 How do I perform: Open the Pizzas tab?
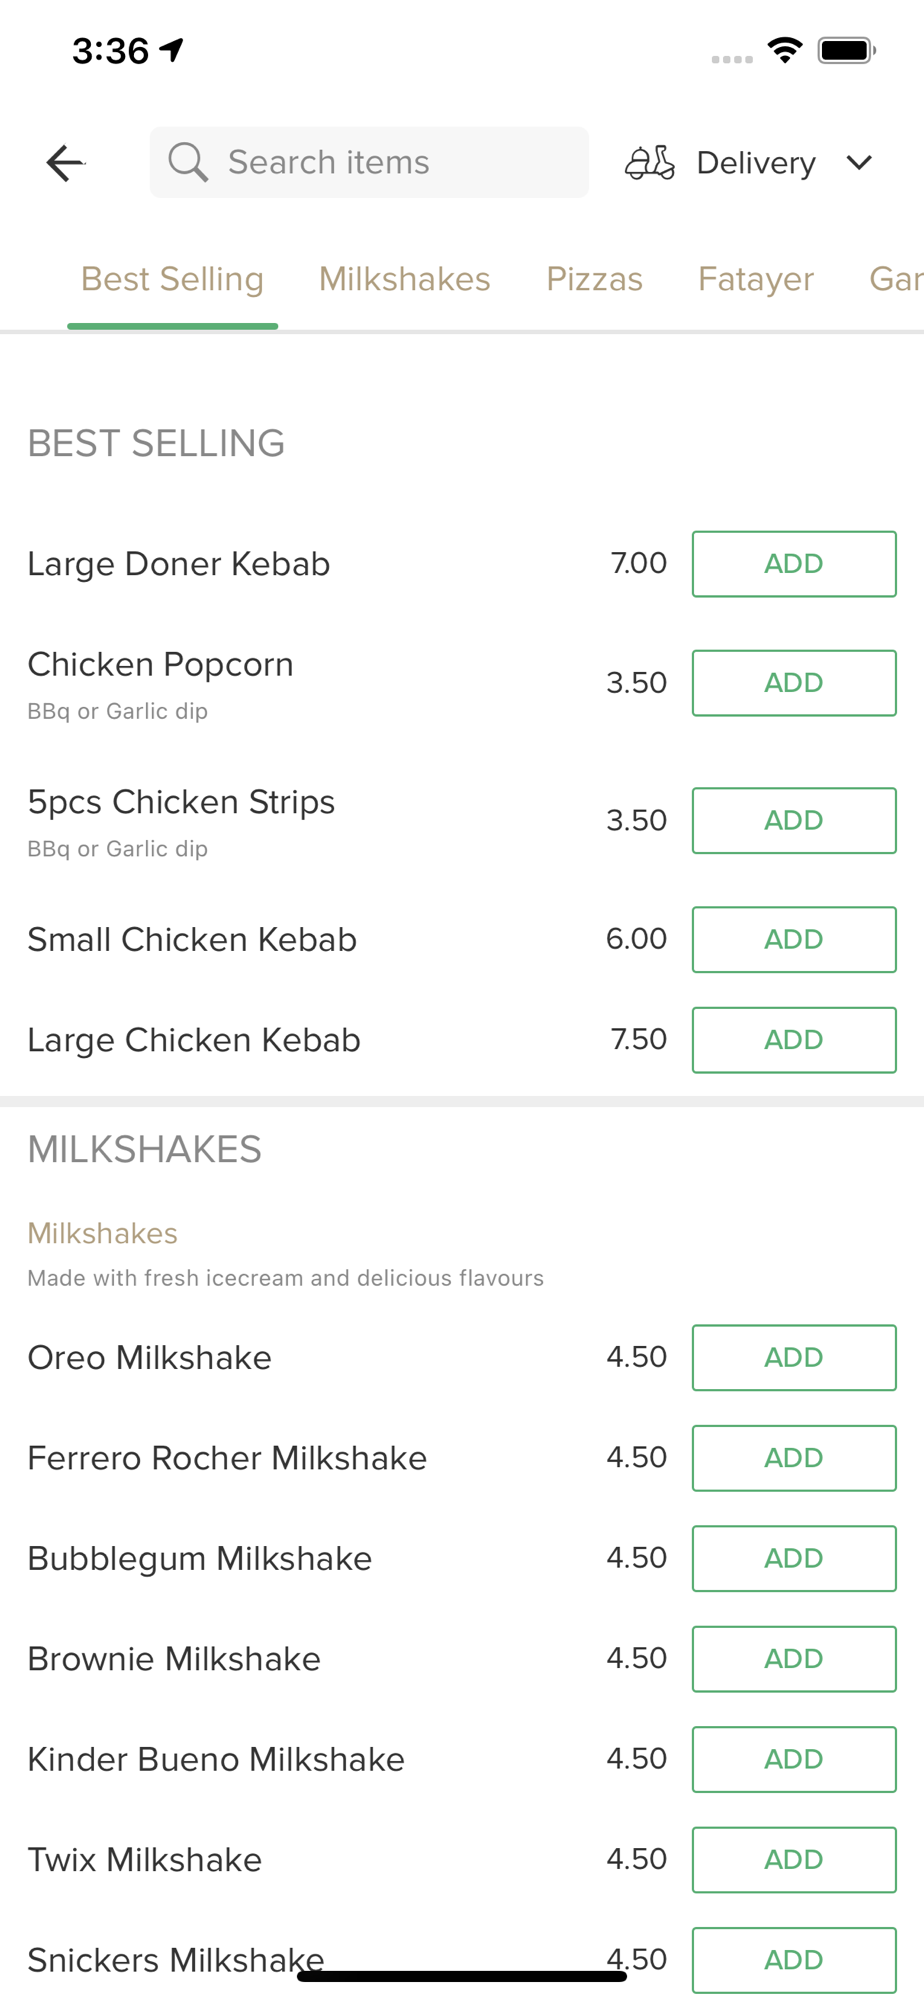click(594, 279)
